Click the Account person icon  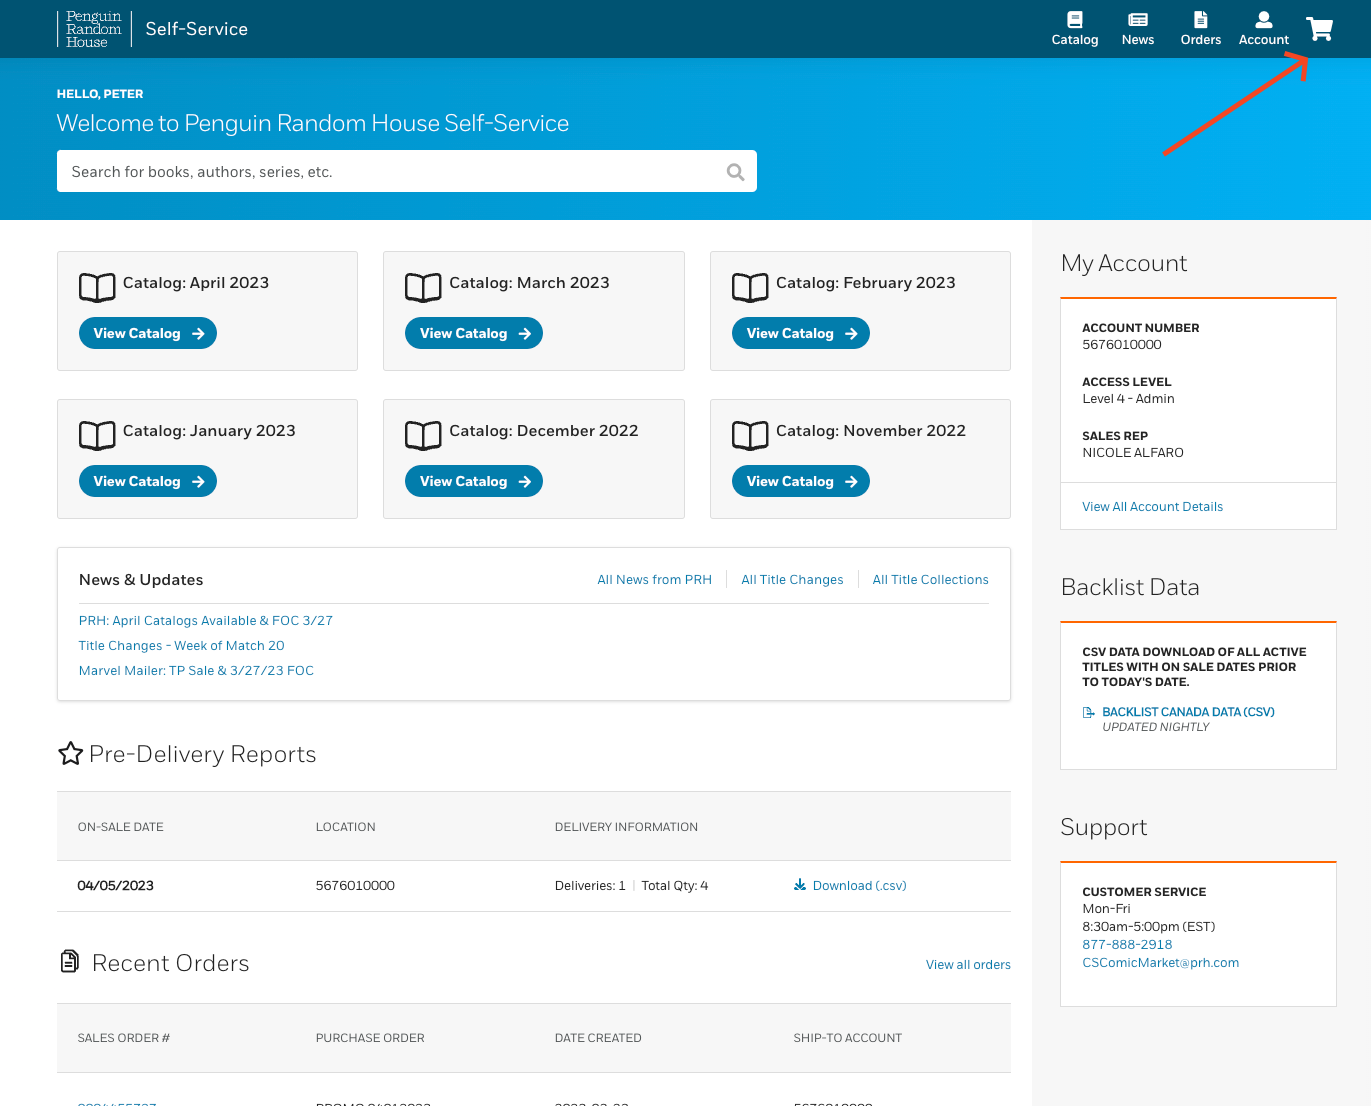pos(1263,20)
